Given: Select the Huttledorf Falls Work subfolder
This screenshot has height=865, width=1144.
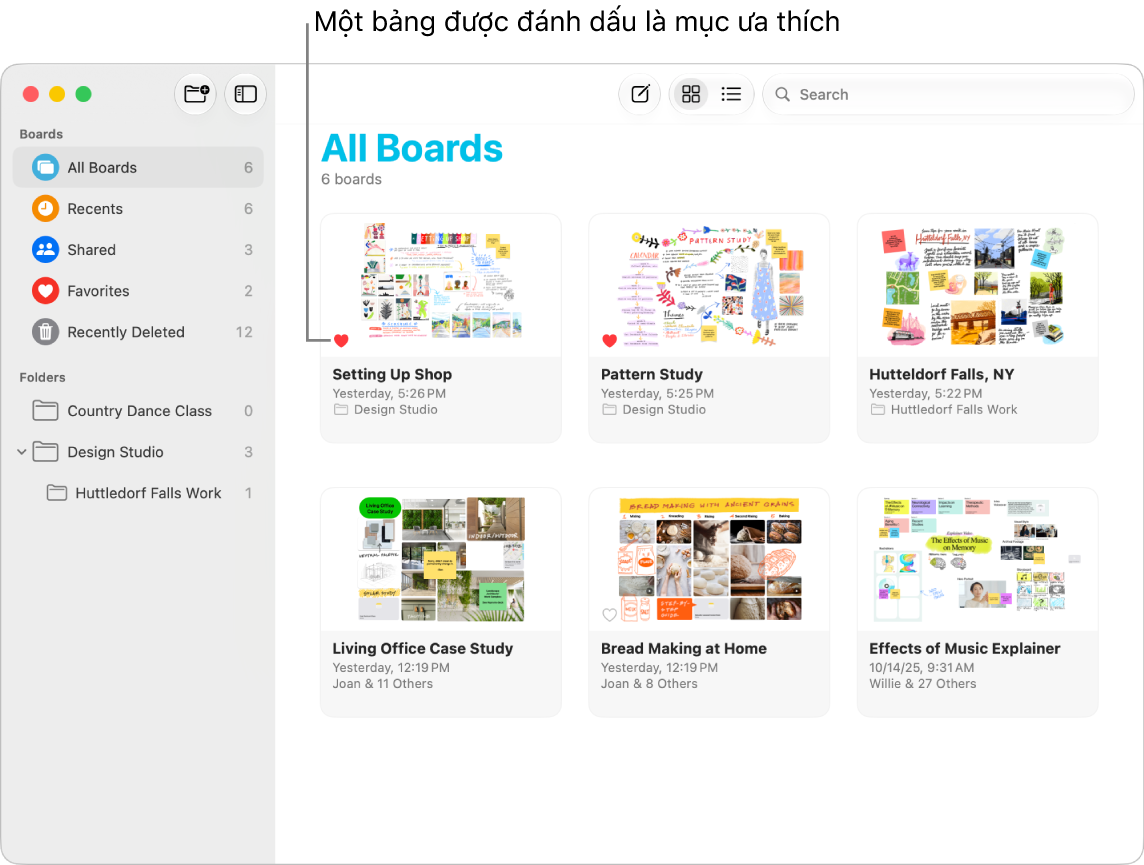Looking at the screenshot, I should point(148,493).
